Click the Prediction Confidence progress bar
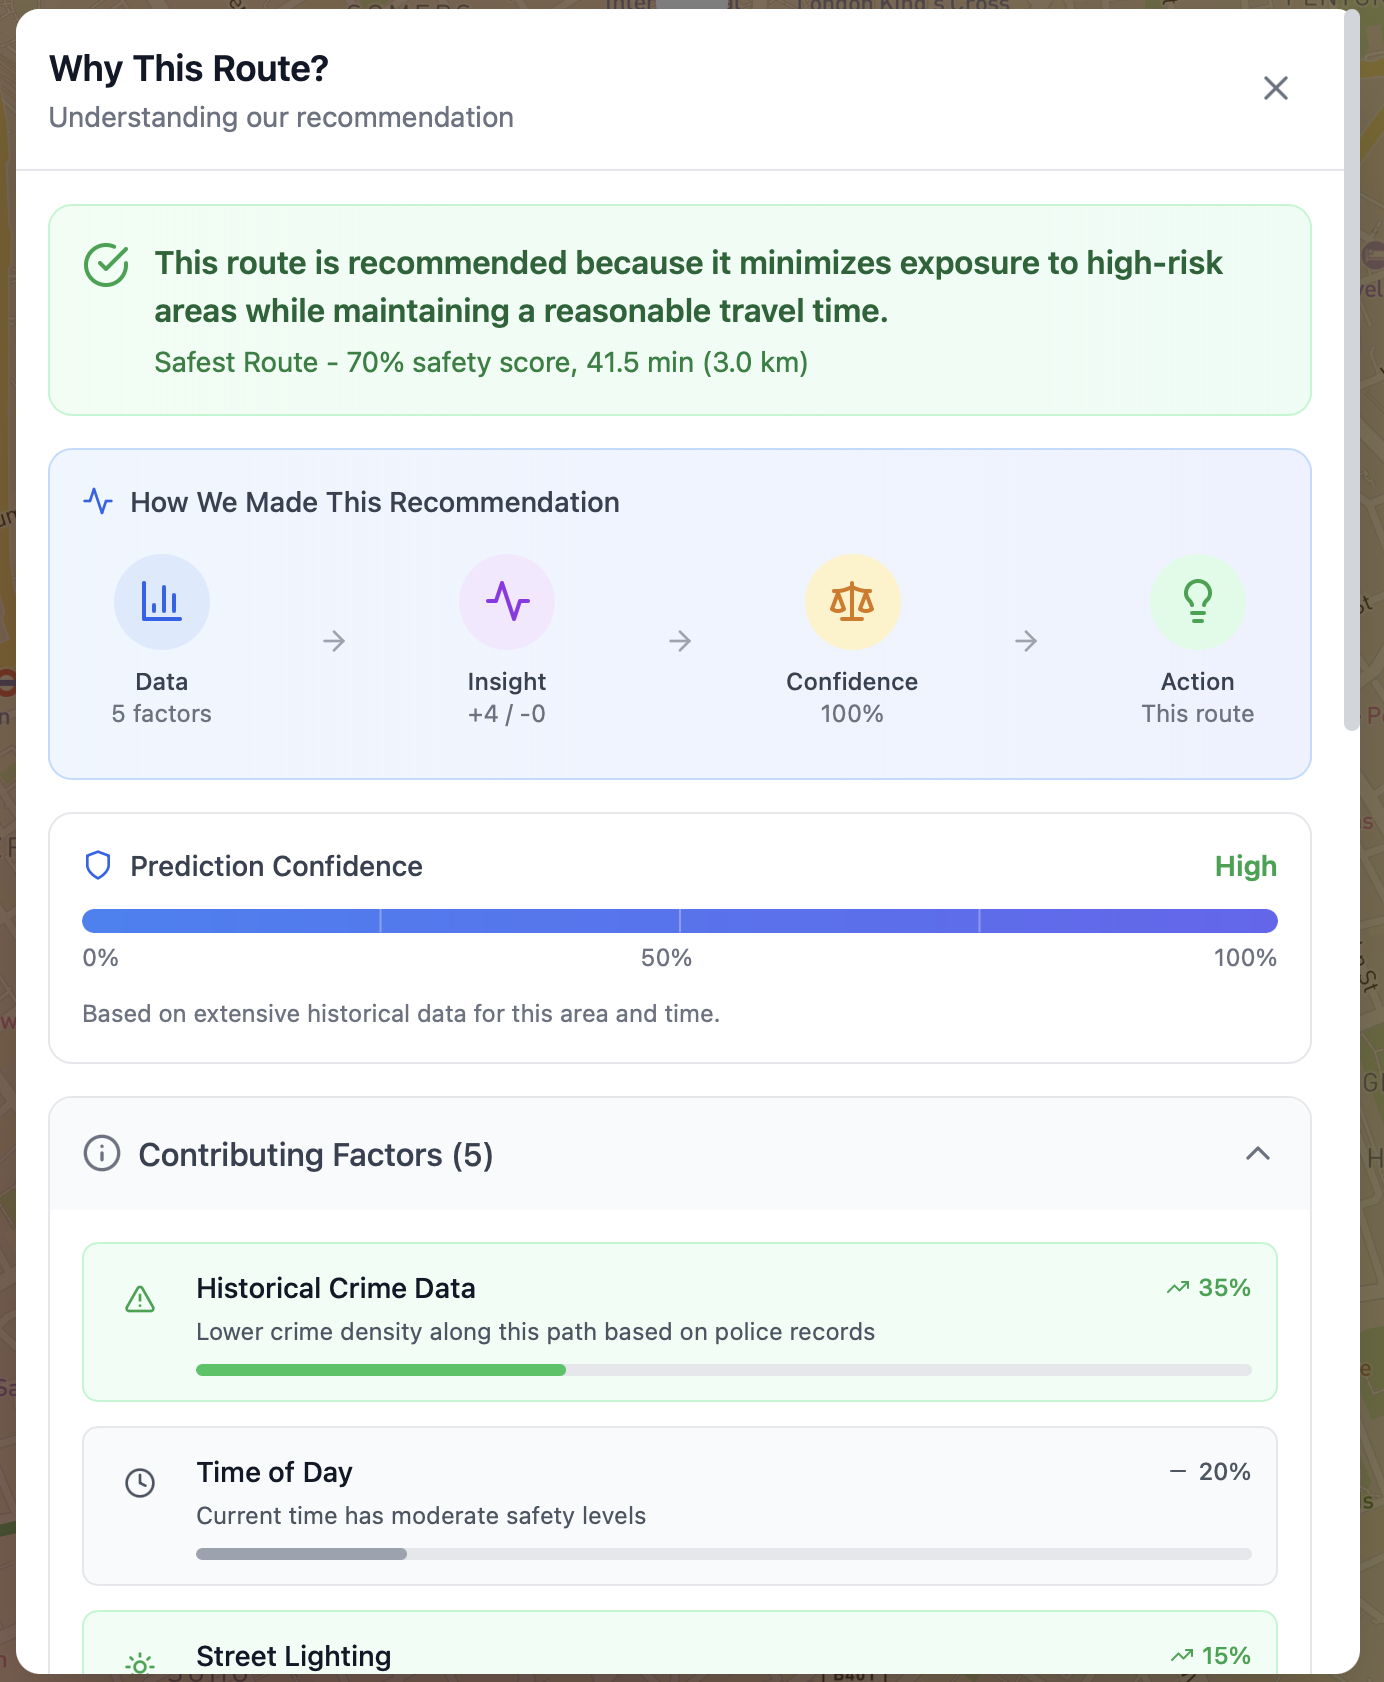 pos(680,921)
